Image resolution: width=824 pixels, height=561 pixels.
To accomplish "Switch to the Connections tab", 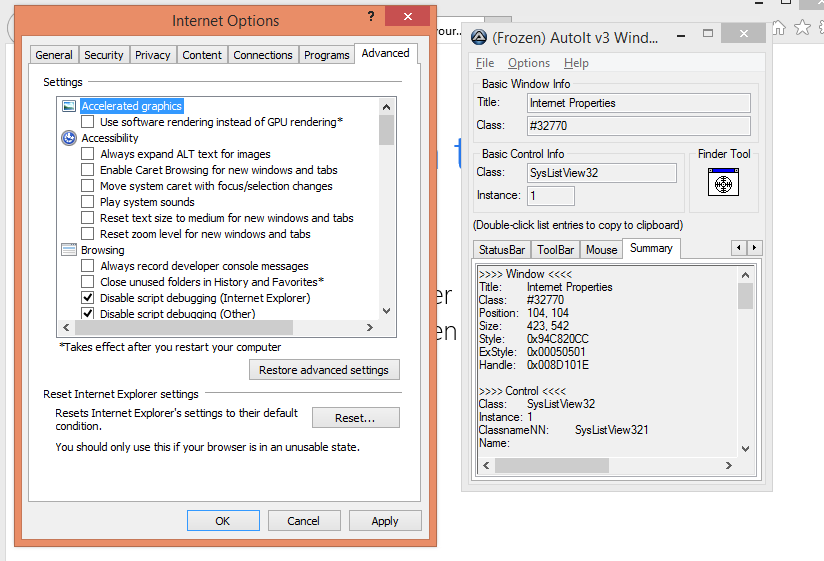I will point(263,55).
